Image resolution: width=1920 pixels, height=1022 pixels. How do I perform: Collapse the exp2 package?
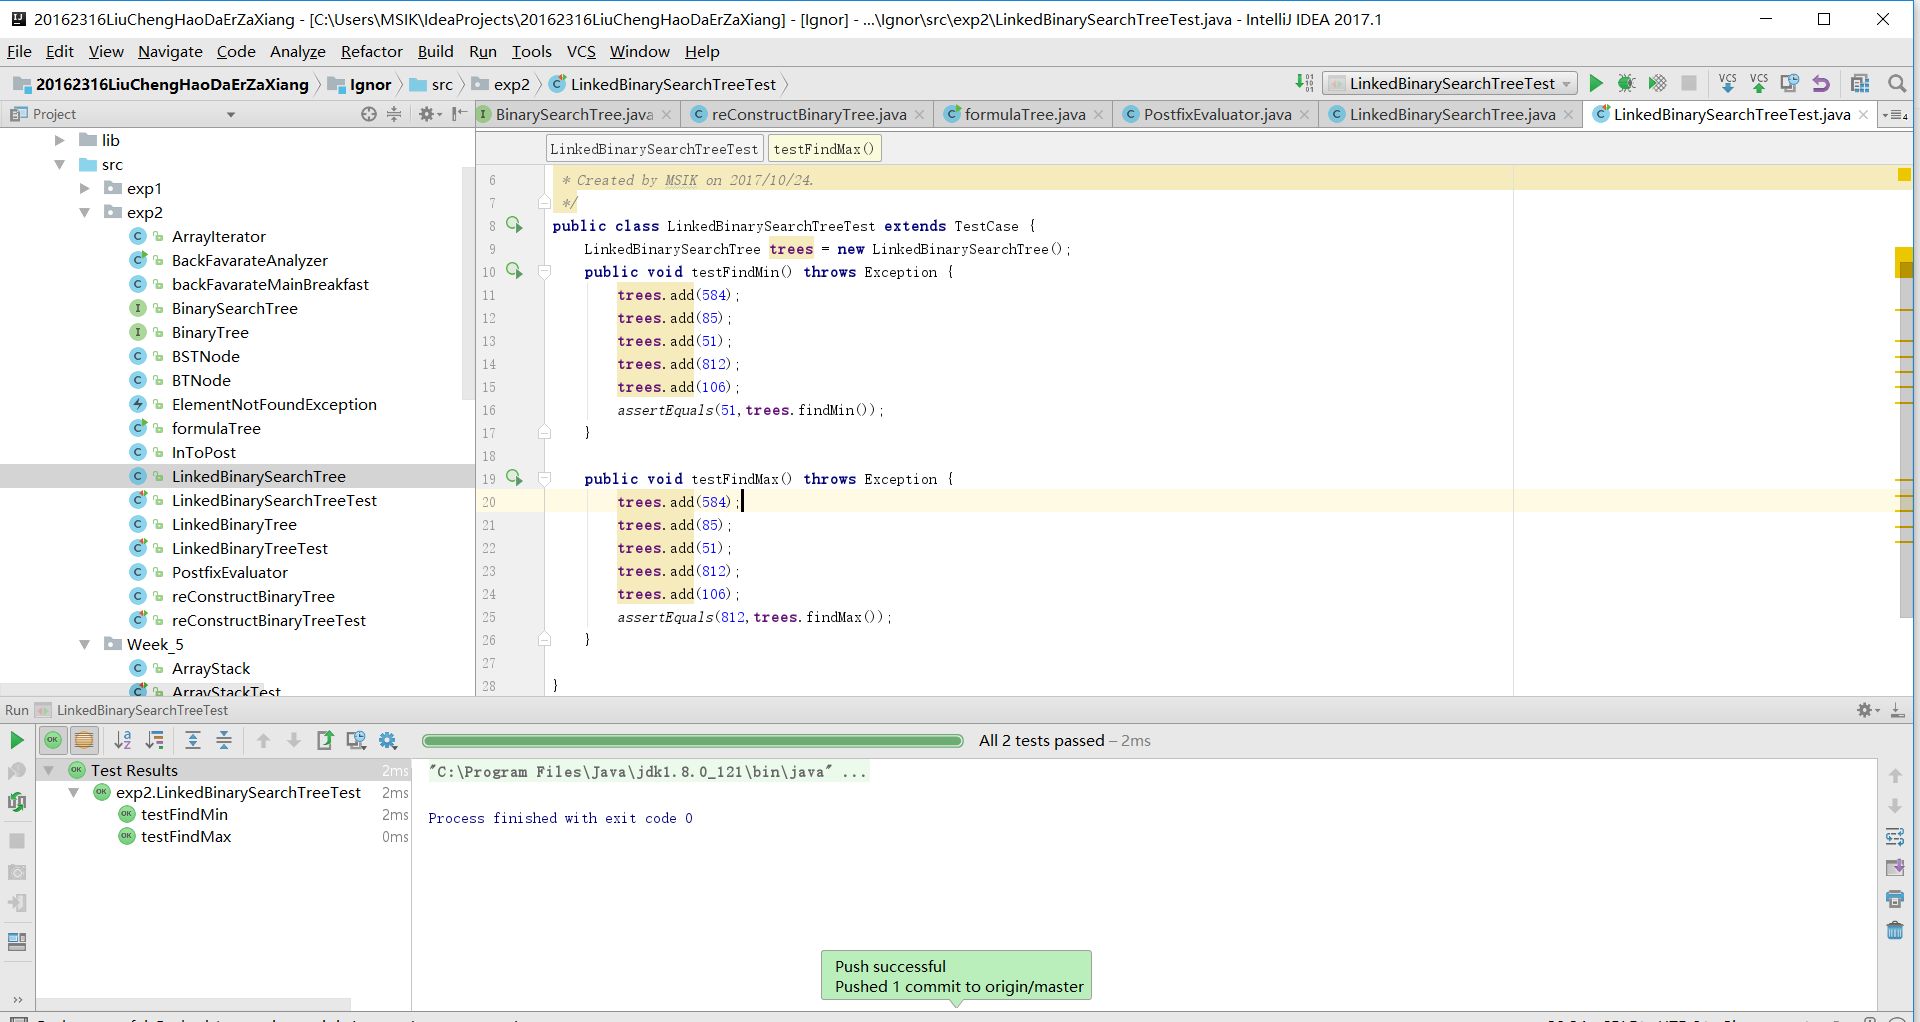point(85,212)
